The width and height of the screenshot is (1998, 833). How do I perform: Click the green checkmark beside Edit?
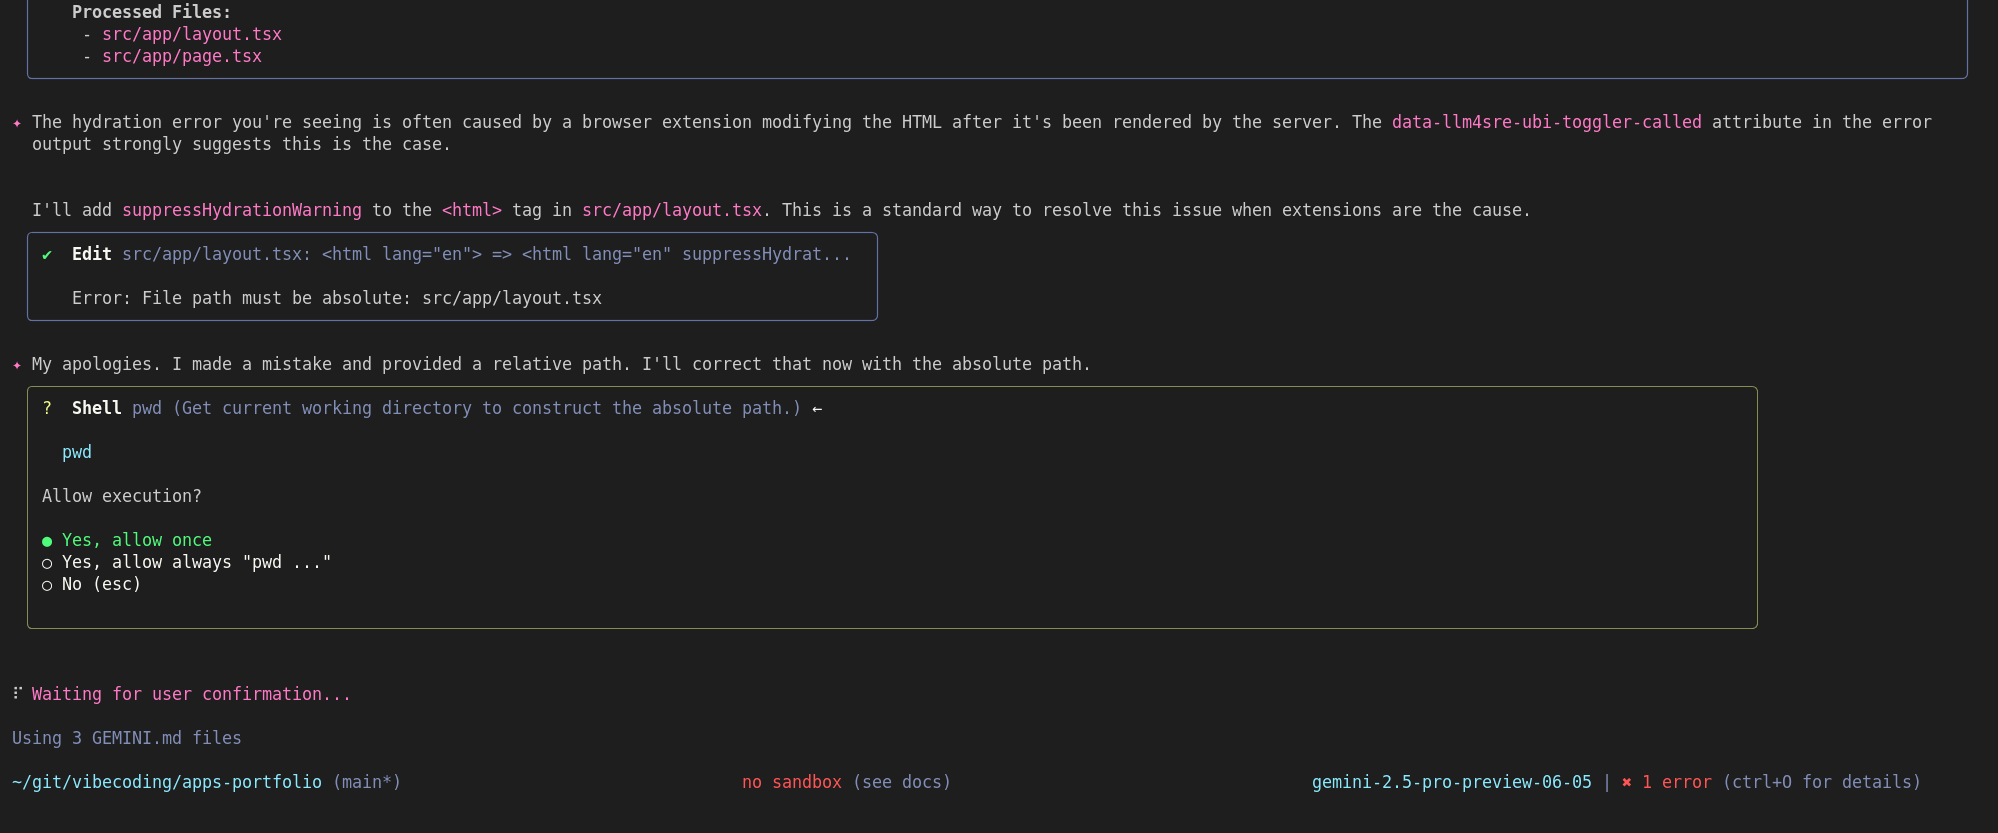coord(47,255)
